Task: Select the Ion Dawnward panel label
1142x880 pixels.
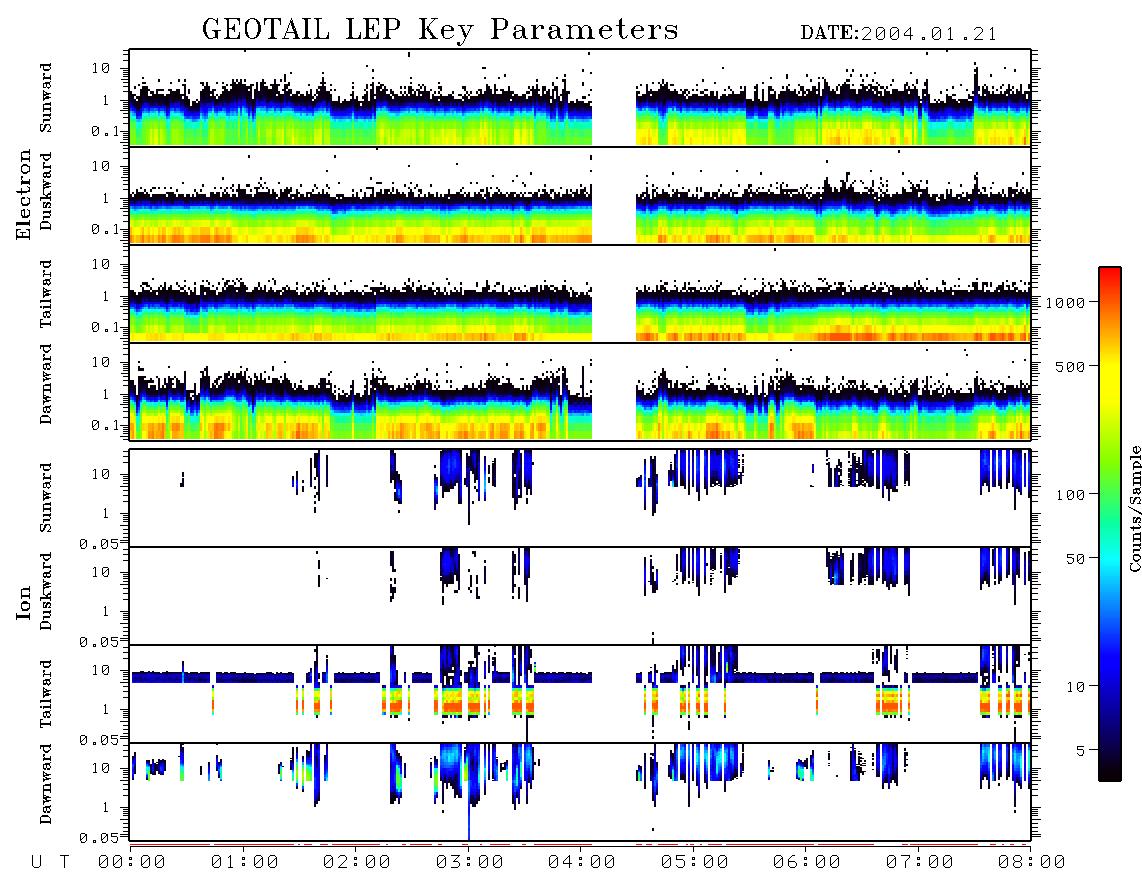Action: (x=46, y=784)
